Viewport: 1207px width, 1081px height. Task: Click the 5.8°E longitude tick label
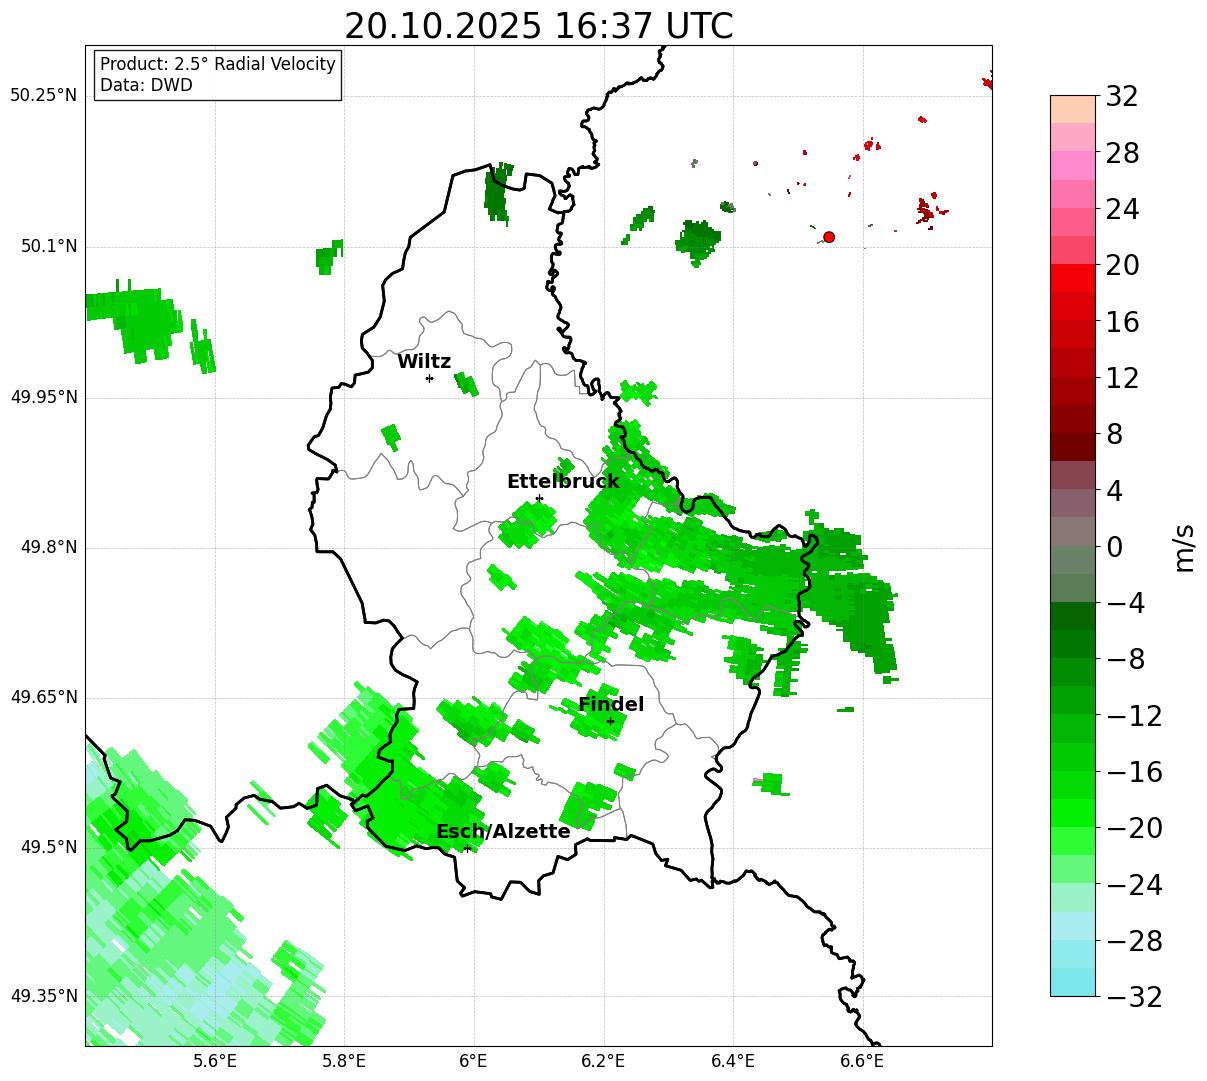click(345, 1061)
